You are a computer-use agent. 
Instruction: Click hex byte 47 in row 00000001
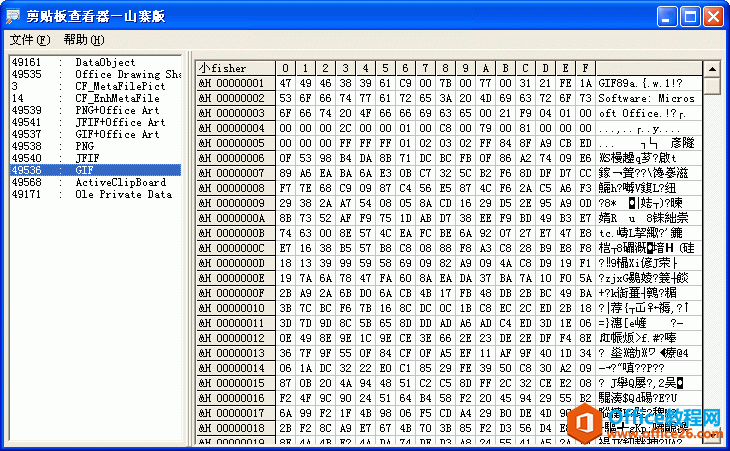285,83
